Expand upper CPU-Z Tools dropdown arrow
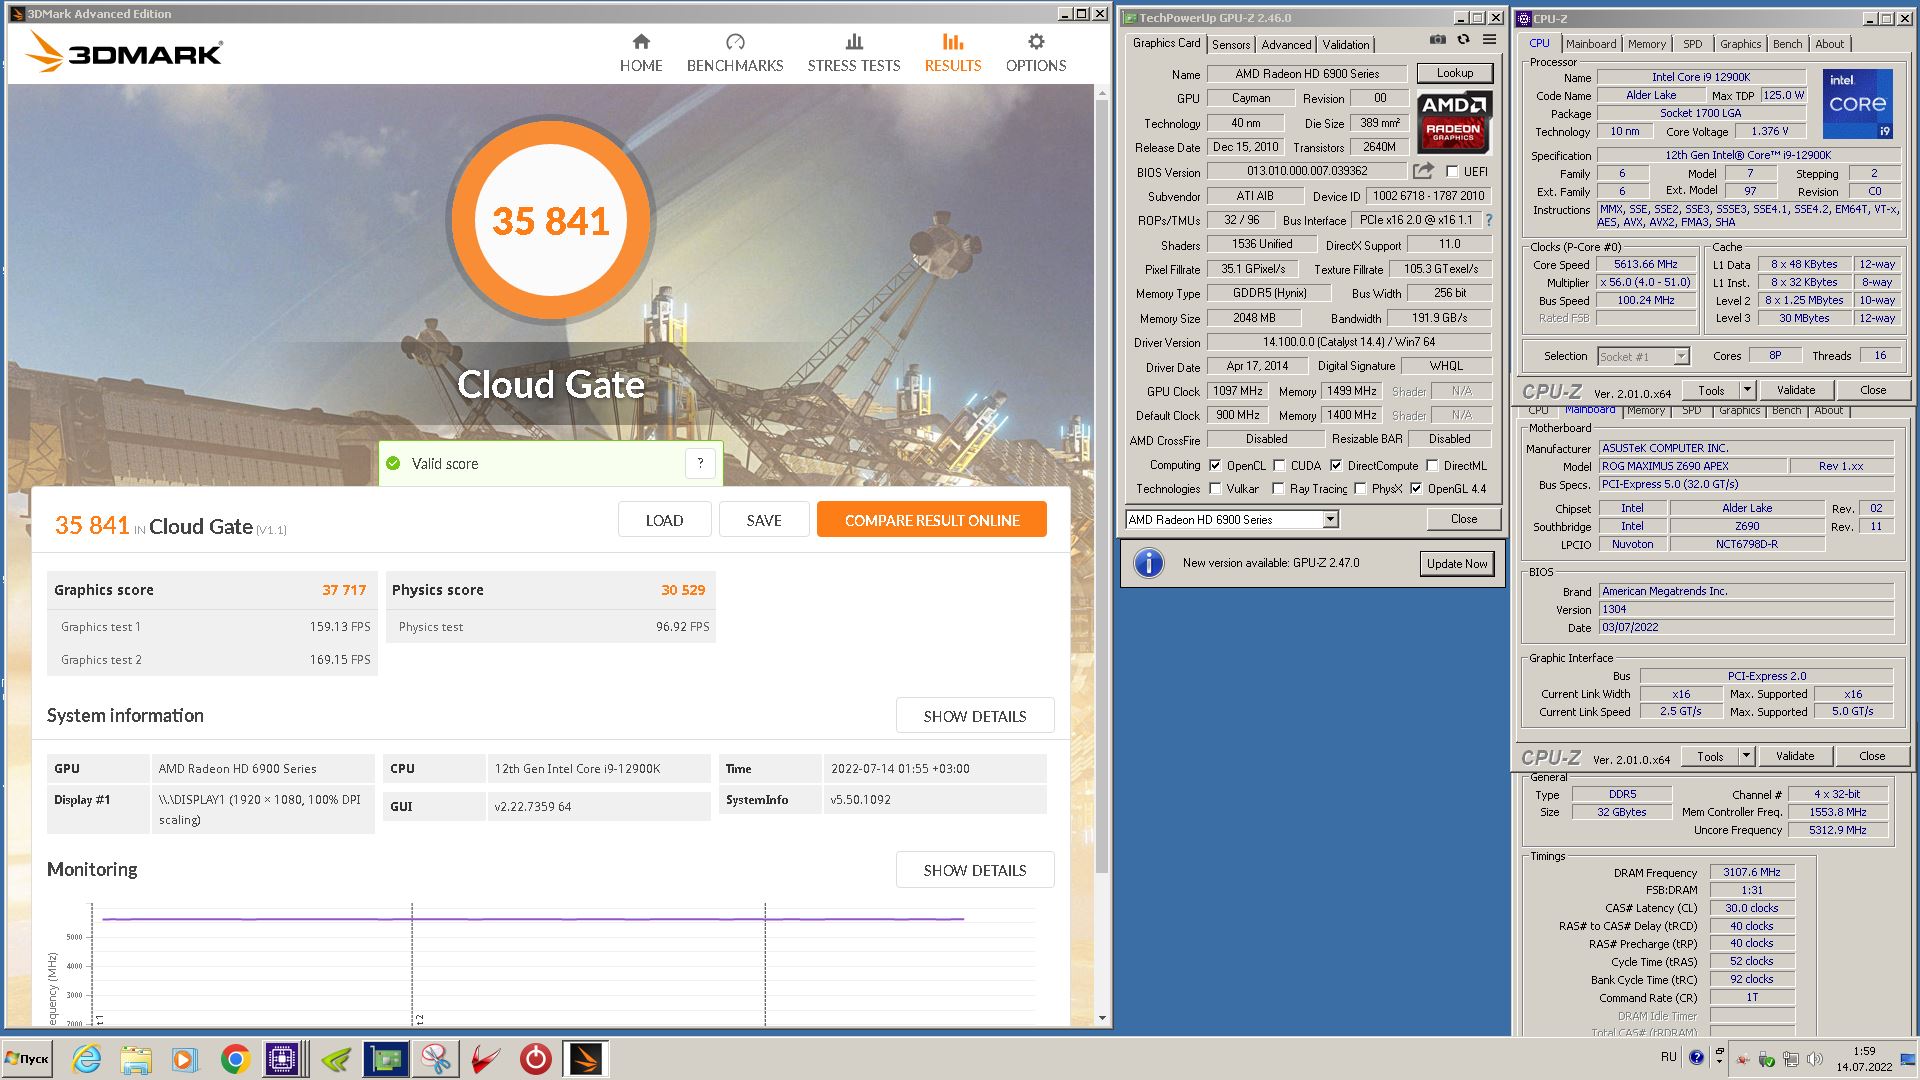 (x=1747, y=390)
